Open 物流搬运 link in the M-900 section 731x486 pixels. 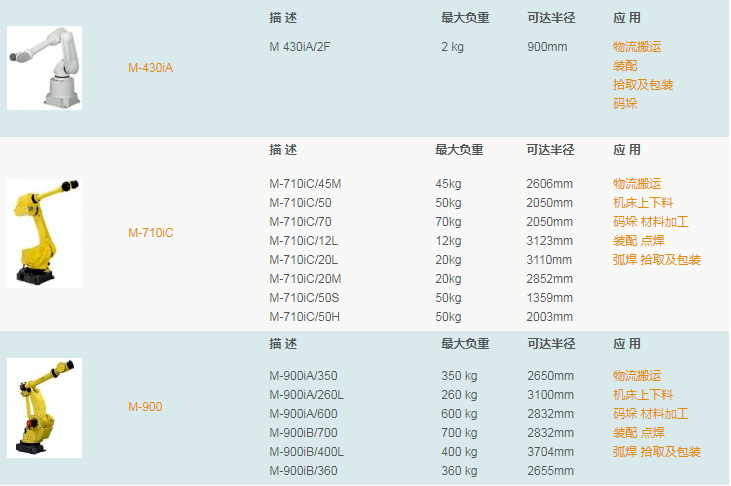[x=637, y=376]
